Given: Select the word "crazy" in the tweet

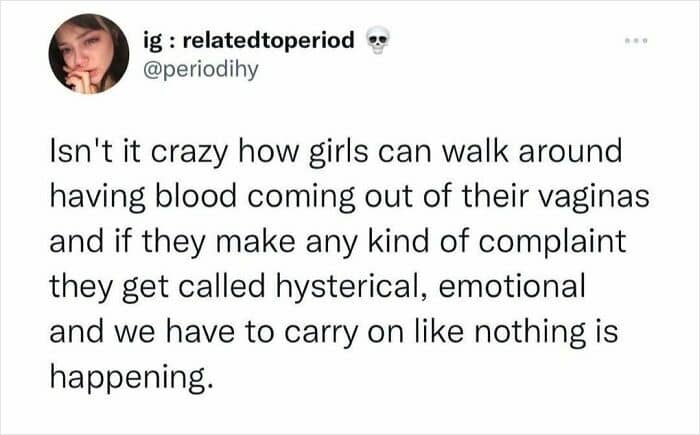Looking at the screenshot, I should 190,153.
